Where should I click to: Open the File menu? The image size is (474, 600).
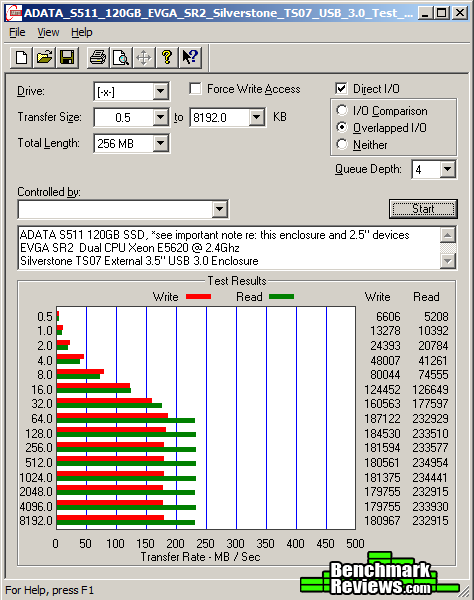point(17,33)
